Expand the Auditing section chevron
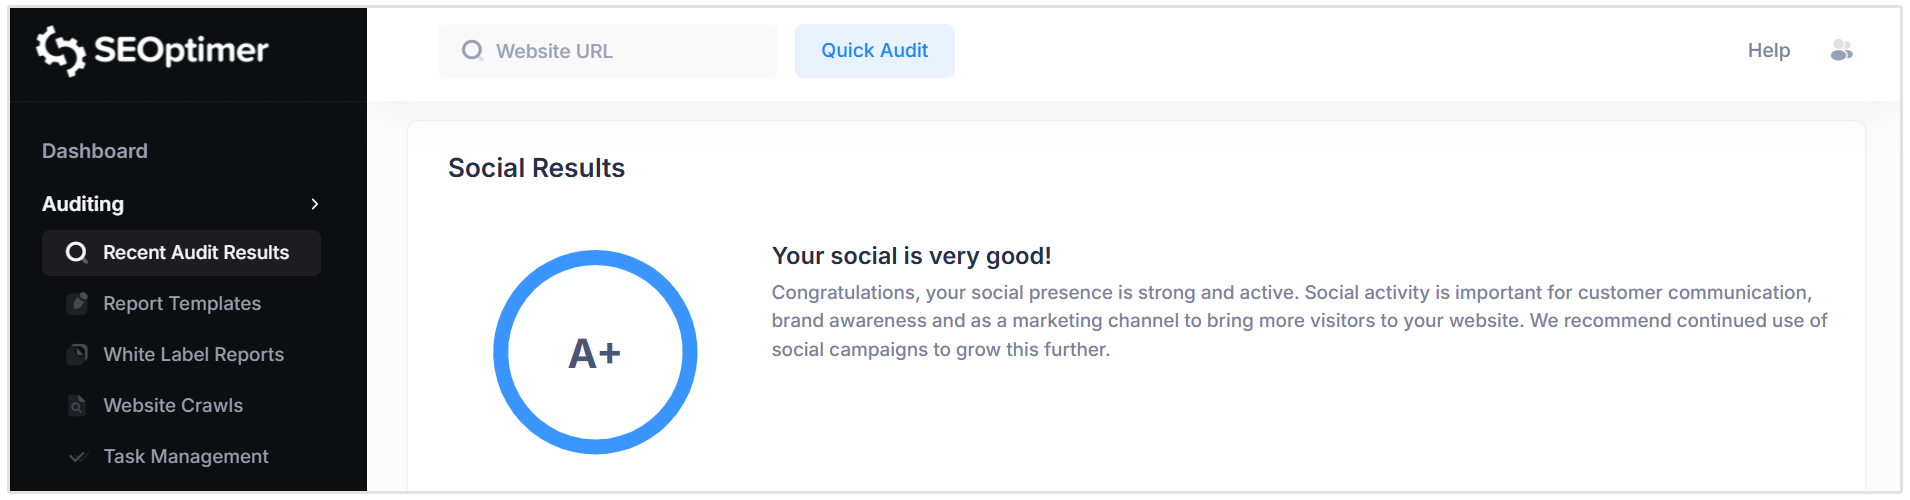The image size is (1910, 500). click(x=315, y=204)
